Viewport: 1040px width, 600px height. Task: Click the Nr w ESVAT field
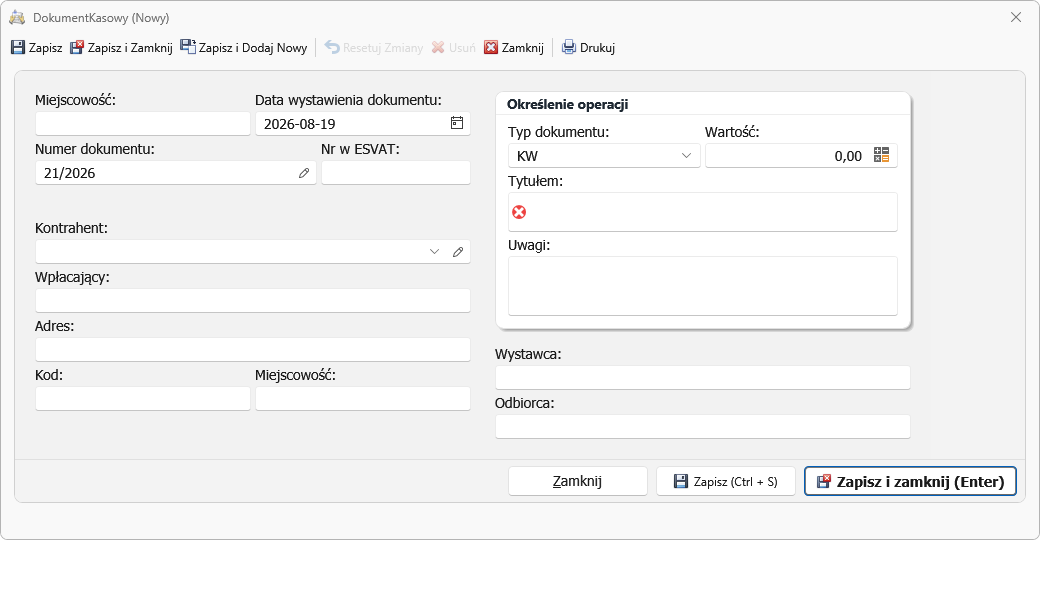point(396,173)
